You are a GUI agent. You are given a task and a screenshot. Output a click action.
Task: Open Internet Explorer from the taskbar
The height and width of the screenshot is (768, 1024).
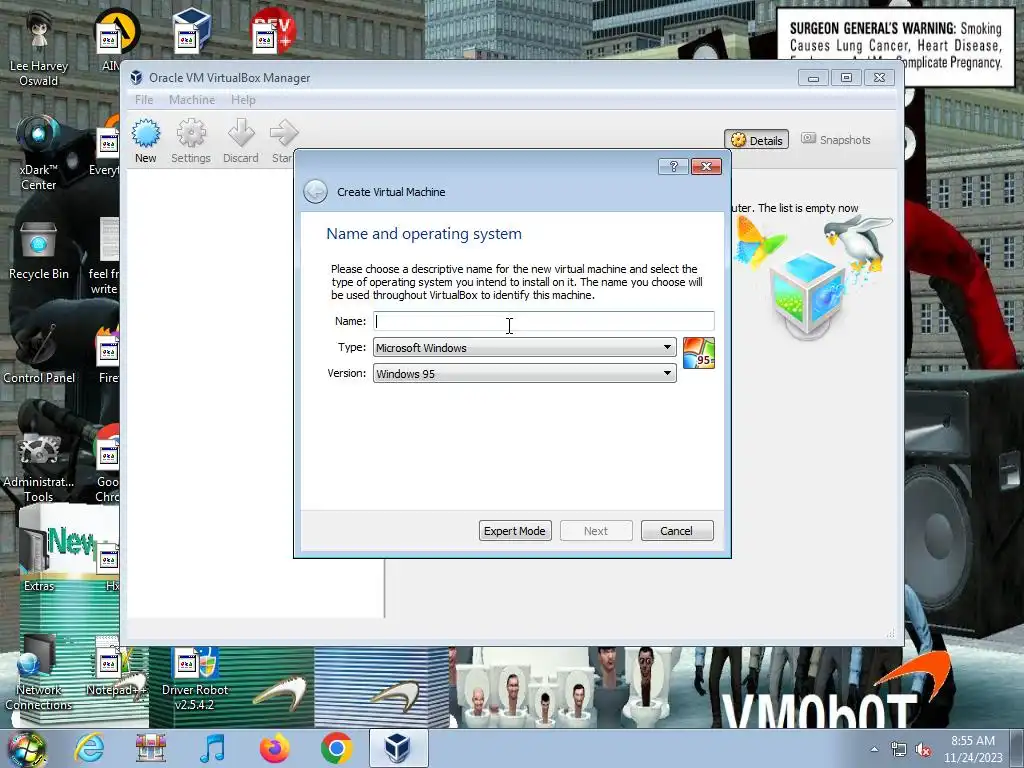[x=89, y=748]
